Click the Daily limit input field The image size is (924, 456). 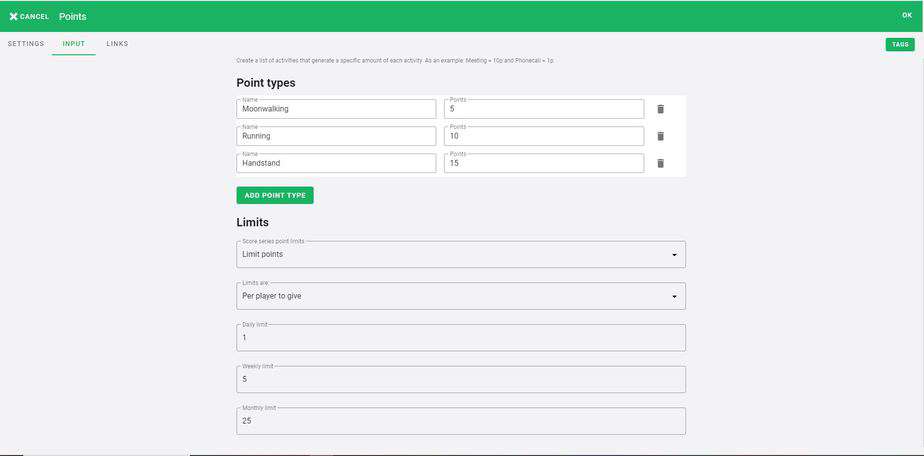(461, 338)
